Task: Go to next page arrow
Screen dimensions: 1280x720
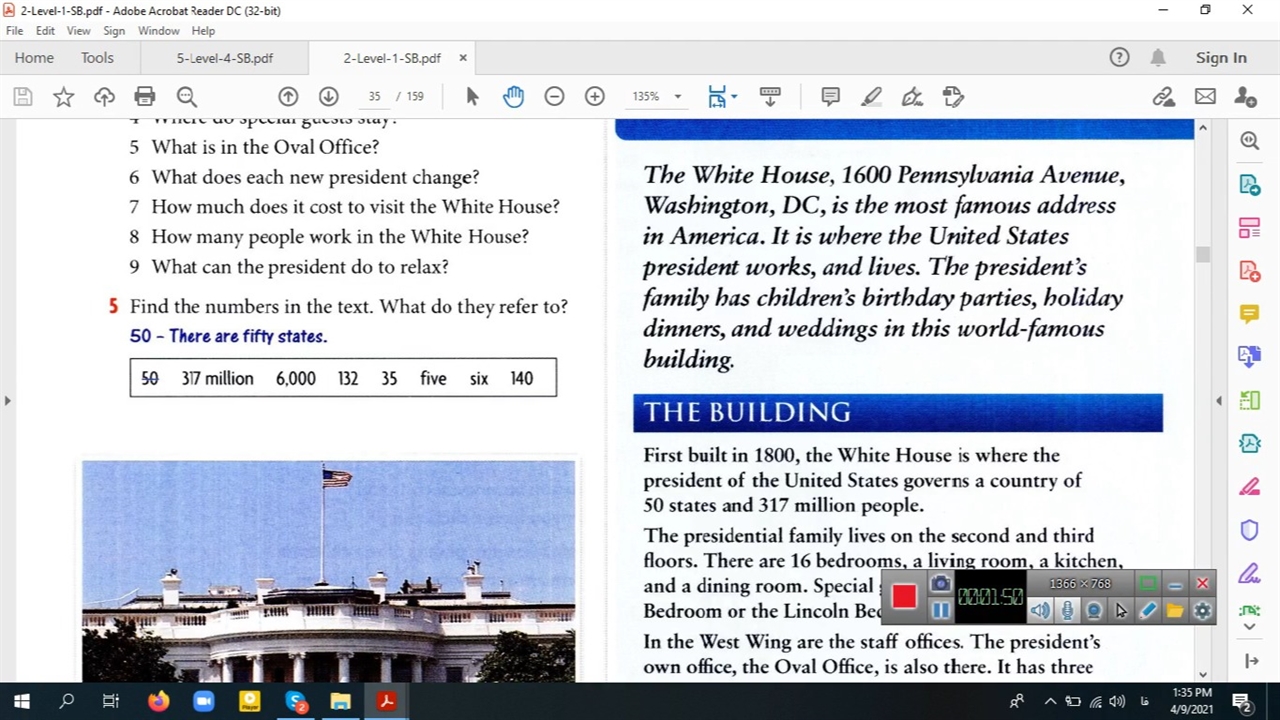Action: click(x=328, y=96)
